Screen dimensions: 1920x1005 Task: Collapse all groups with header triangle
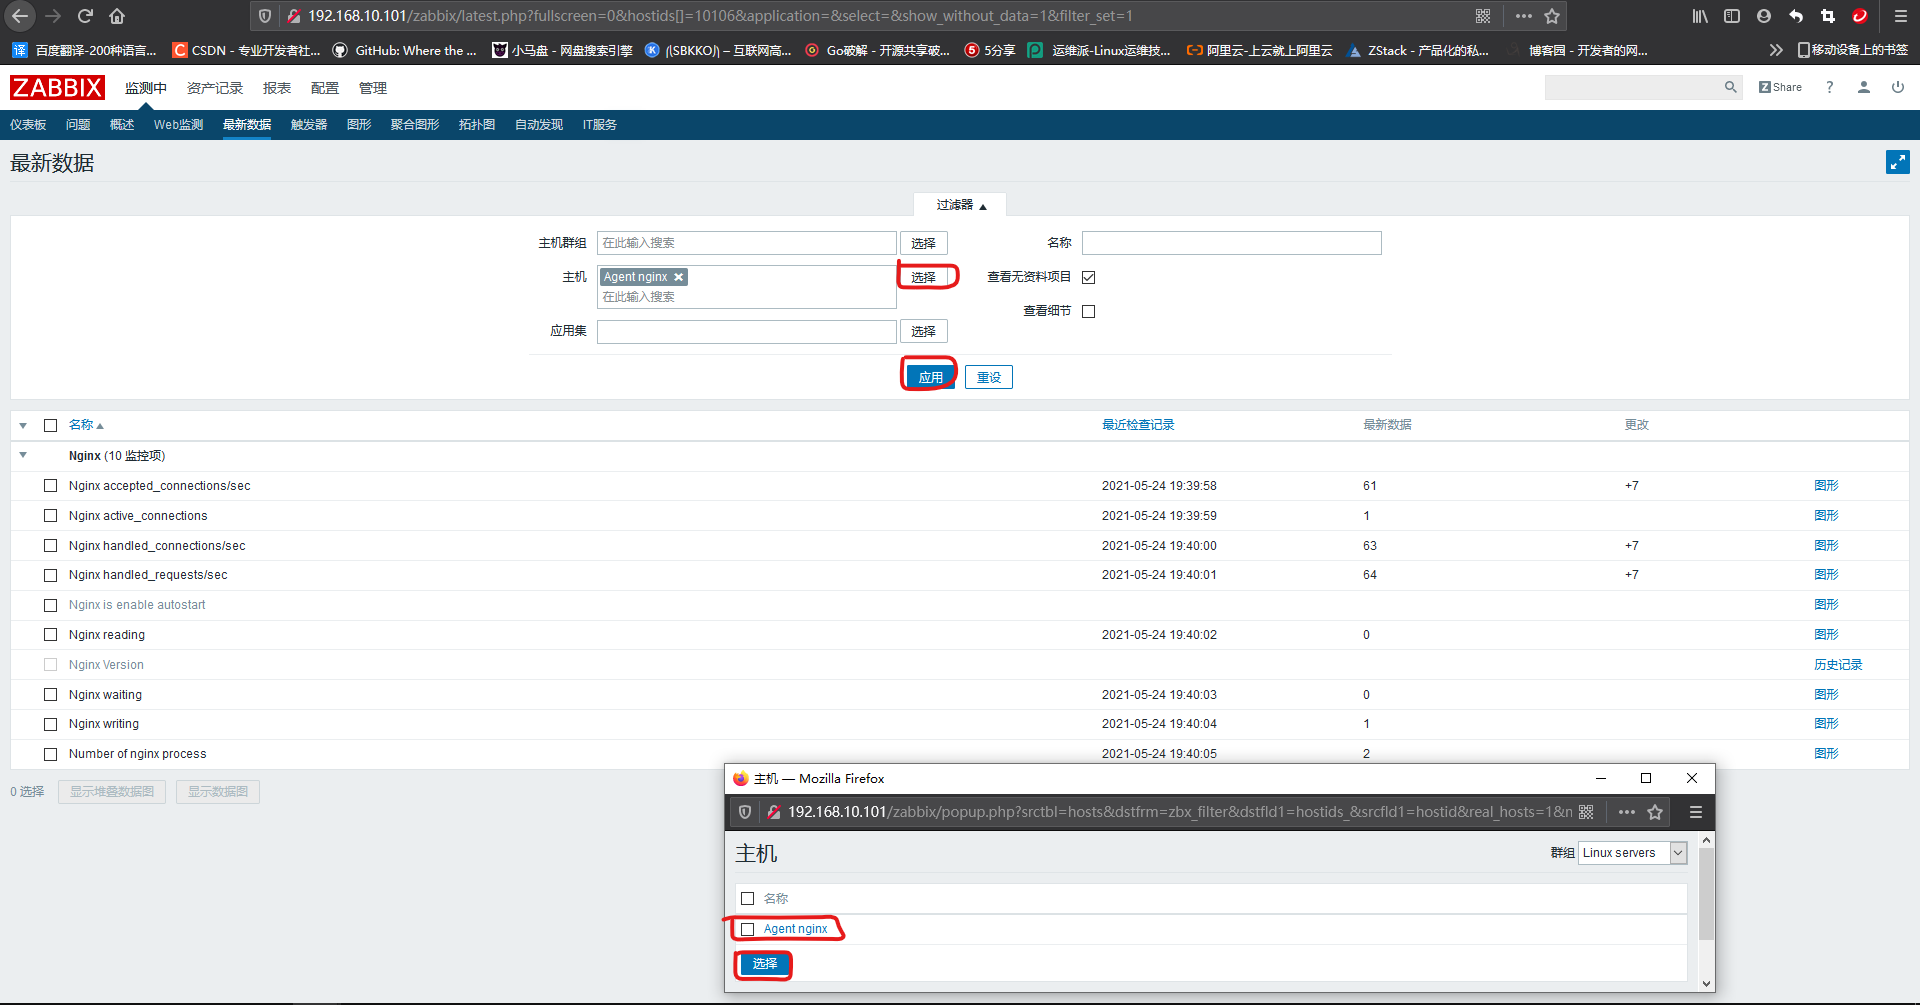click(x=23, y=426)
